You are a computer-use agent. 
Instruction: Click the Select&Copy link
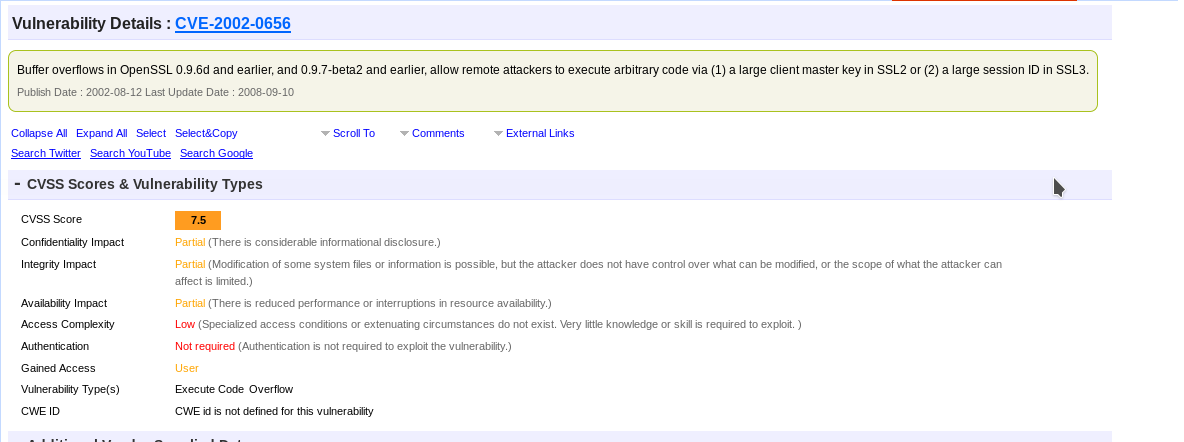(x=206, y=133)
